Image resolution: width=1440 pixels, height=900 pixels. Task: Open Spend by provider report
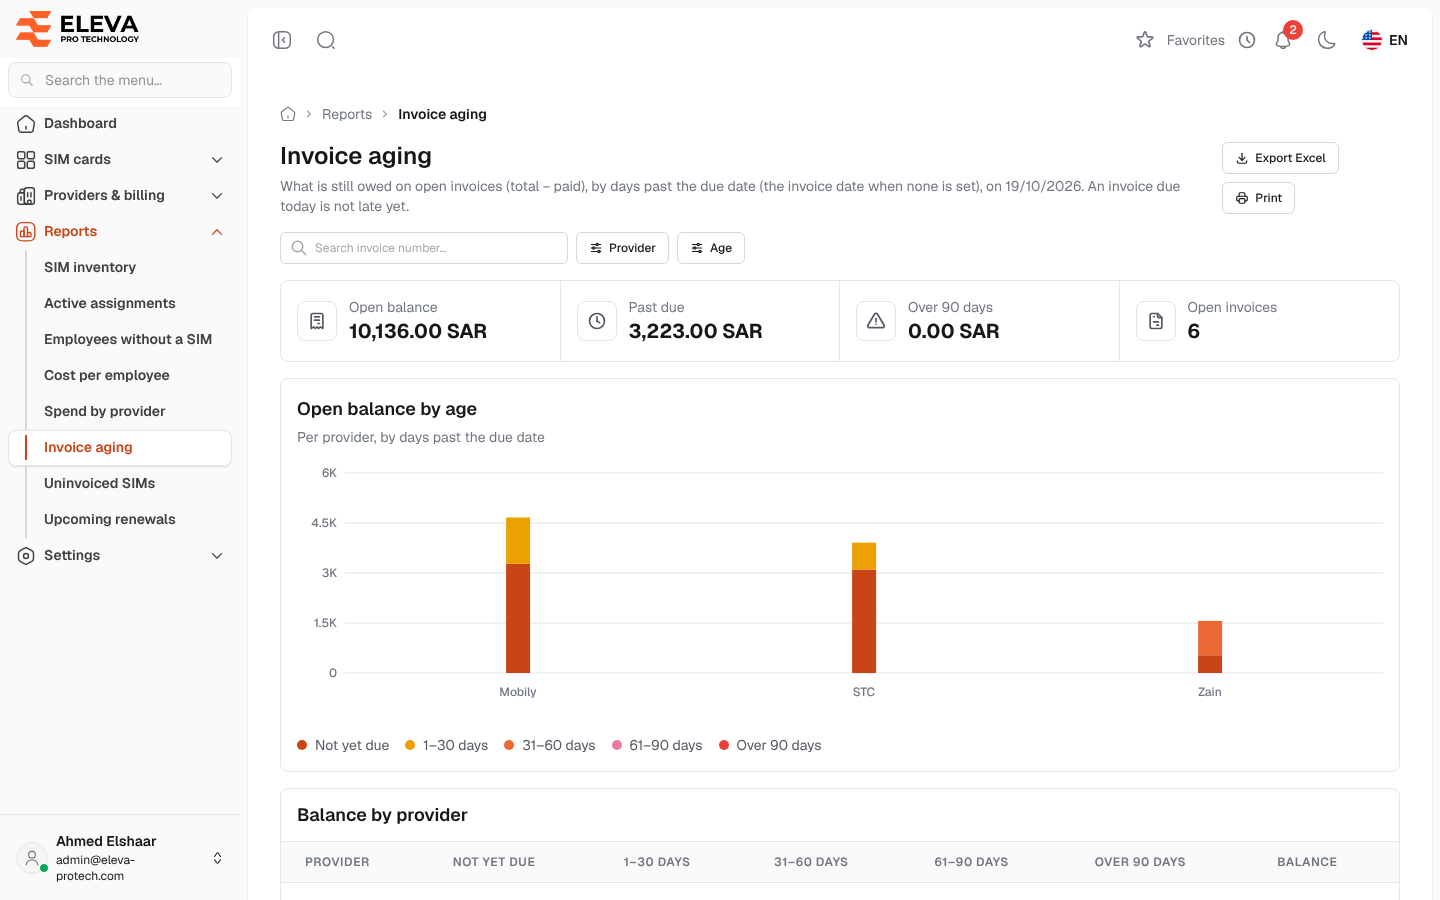tap(105, 411)
